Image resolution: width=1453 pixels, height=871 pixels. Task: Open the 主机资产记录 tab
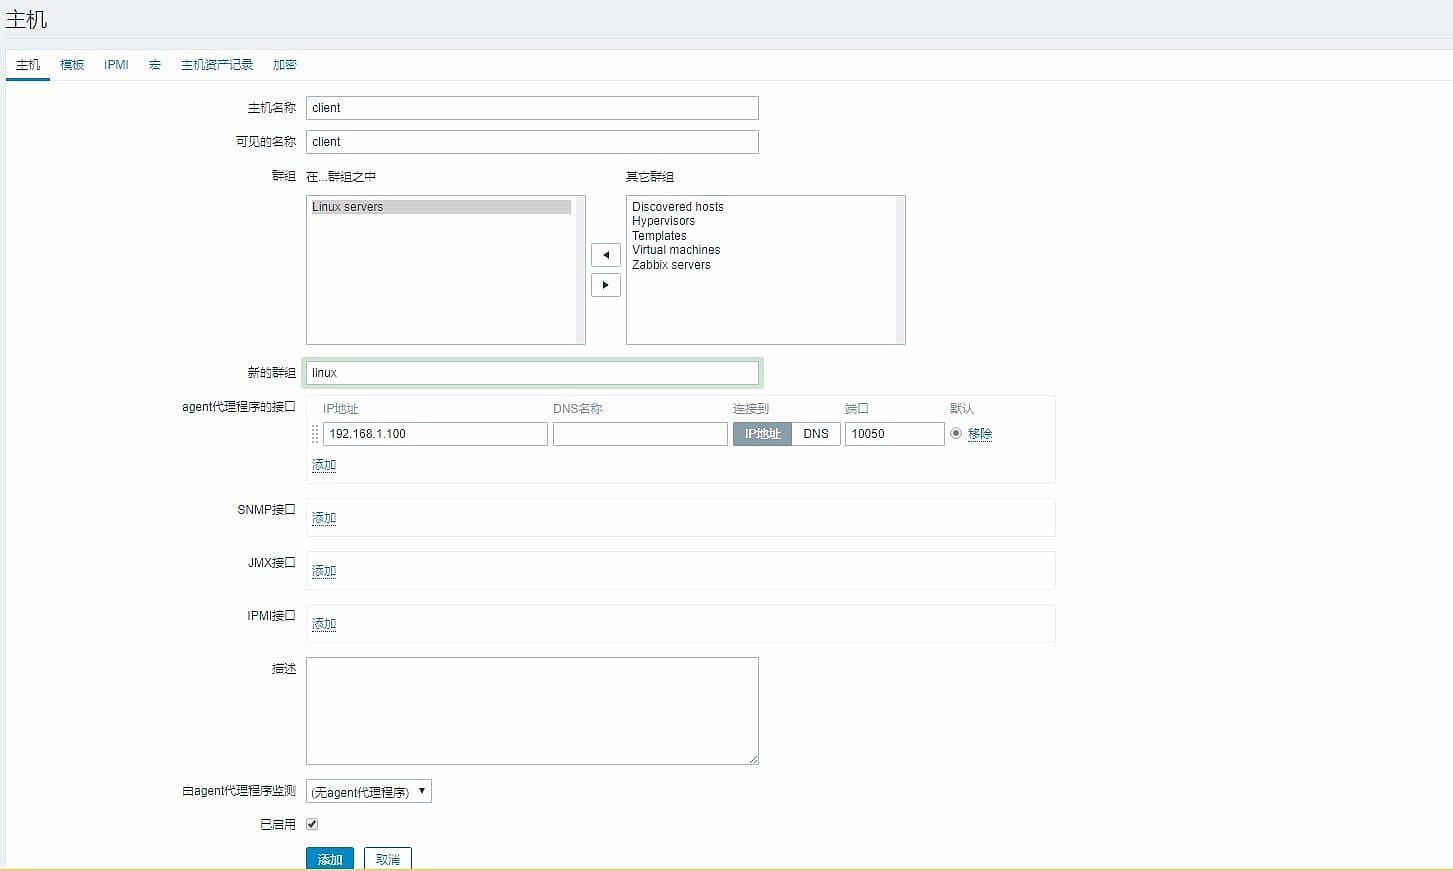tap(217, 65)
